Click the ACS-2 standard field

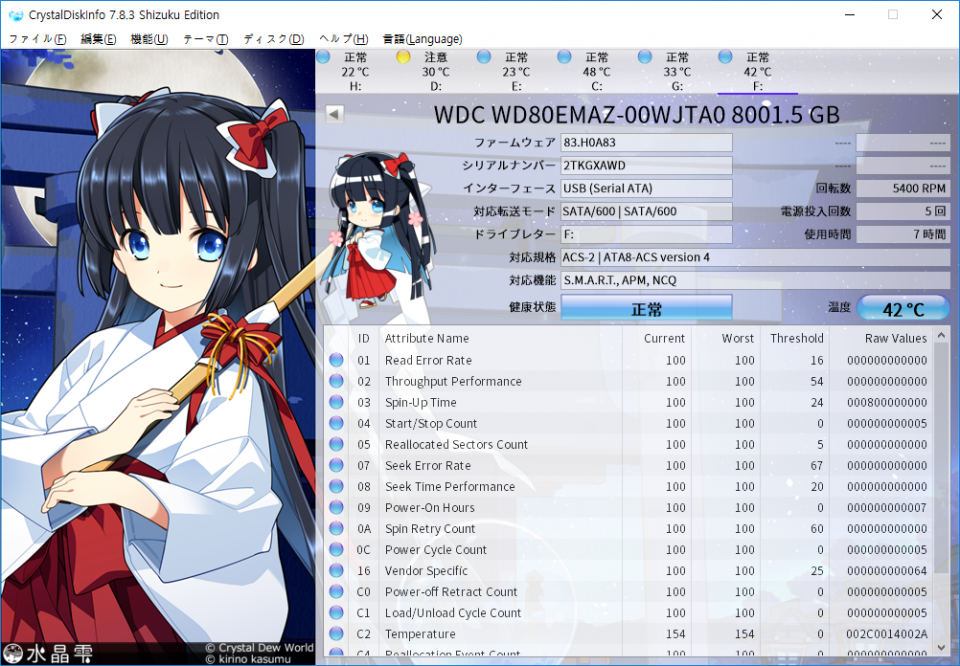(x=756, y=257)
